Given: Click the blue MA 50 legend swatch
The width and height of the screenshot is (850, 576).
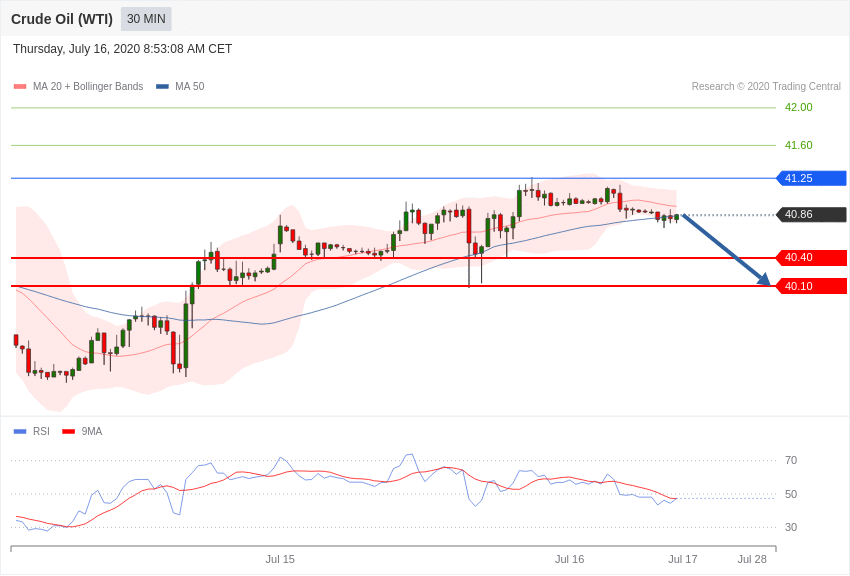Looking at the screenshot, I should click(162, 87).
